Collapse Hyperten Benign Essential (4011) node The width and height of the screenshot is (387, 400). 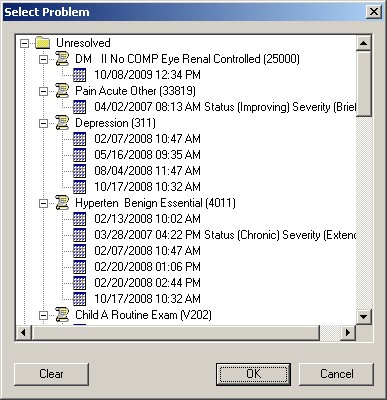[43, 203]
